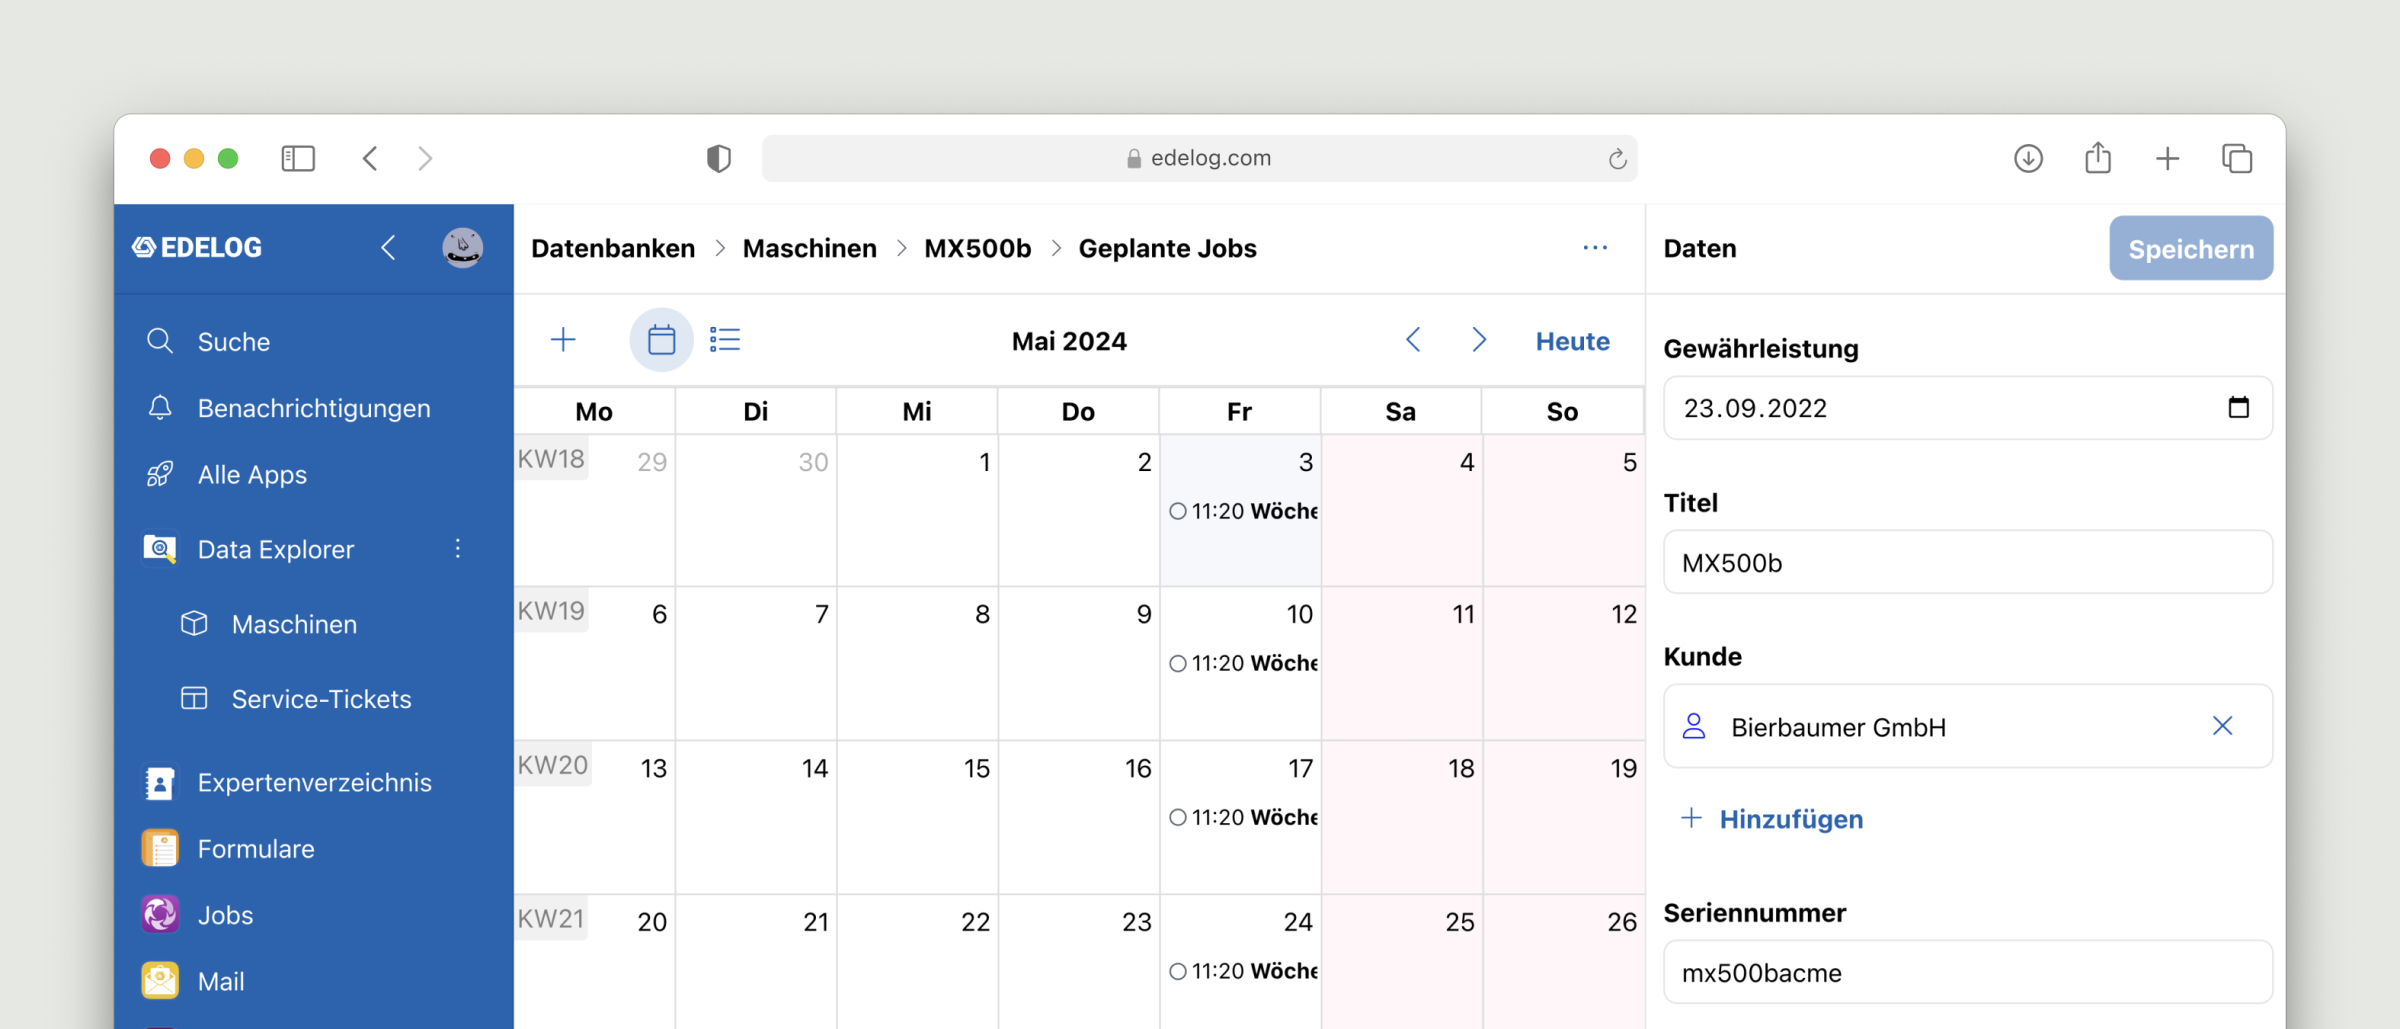Collapse the EDELOG sidebar
Screen dimensions: 2400x1029
click(388, 247)
